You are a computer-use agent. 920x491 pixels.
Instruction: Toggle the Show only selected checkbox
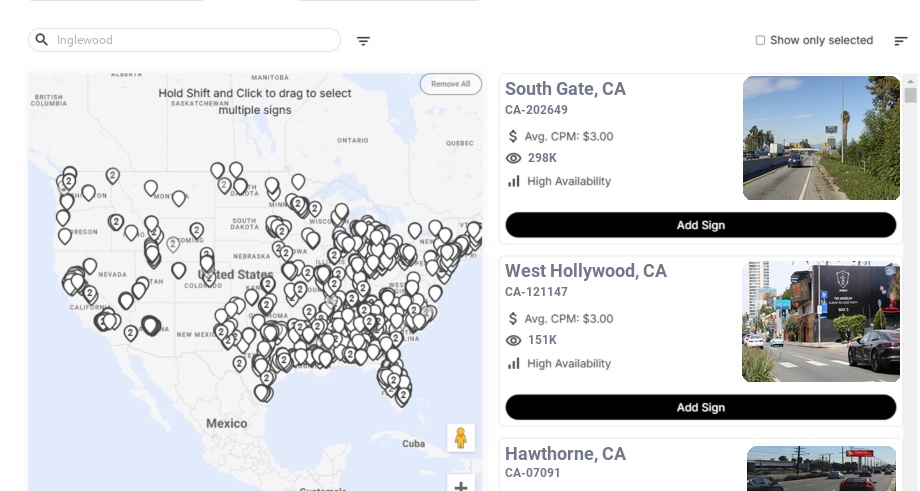pyautogui.click(x=760, y=41)
